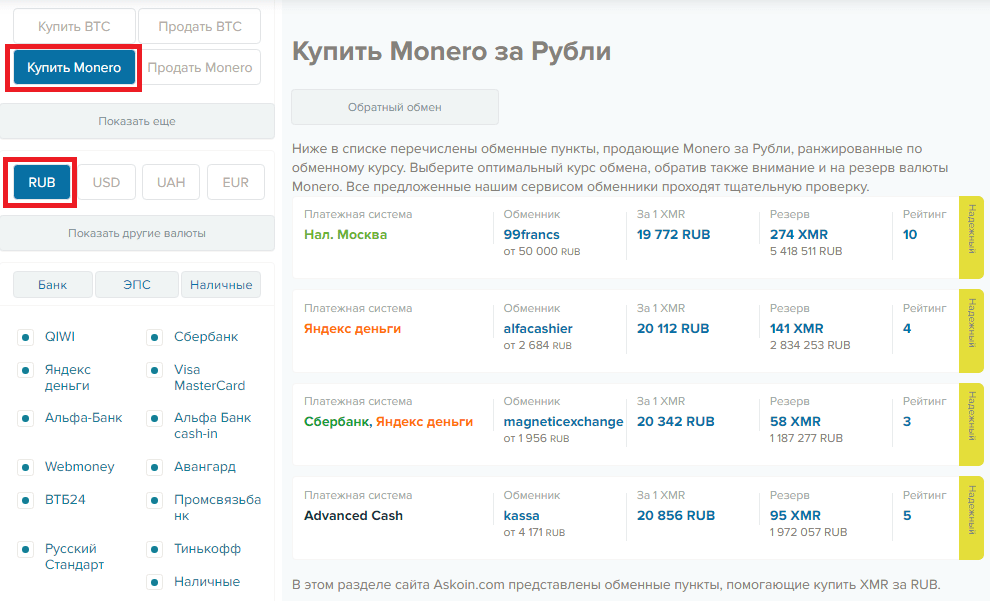The height and width of the screenshot is (601, 990).
Task: Click the Надежный badge on kassa row
Action: pos(971,518)
